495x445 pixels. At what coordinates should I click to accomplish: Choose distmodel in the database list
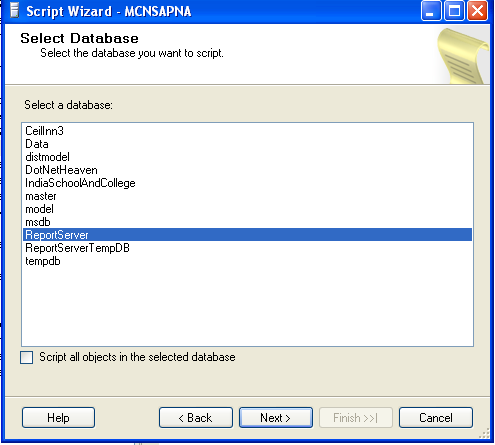[x=247, y=157]
